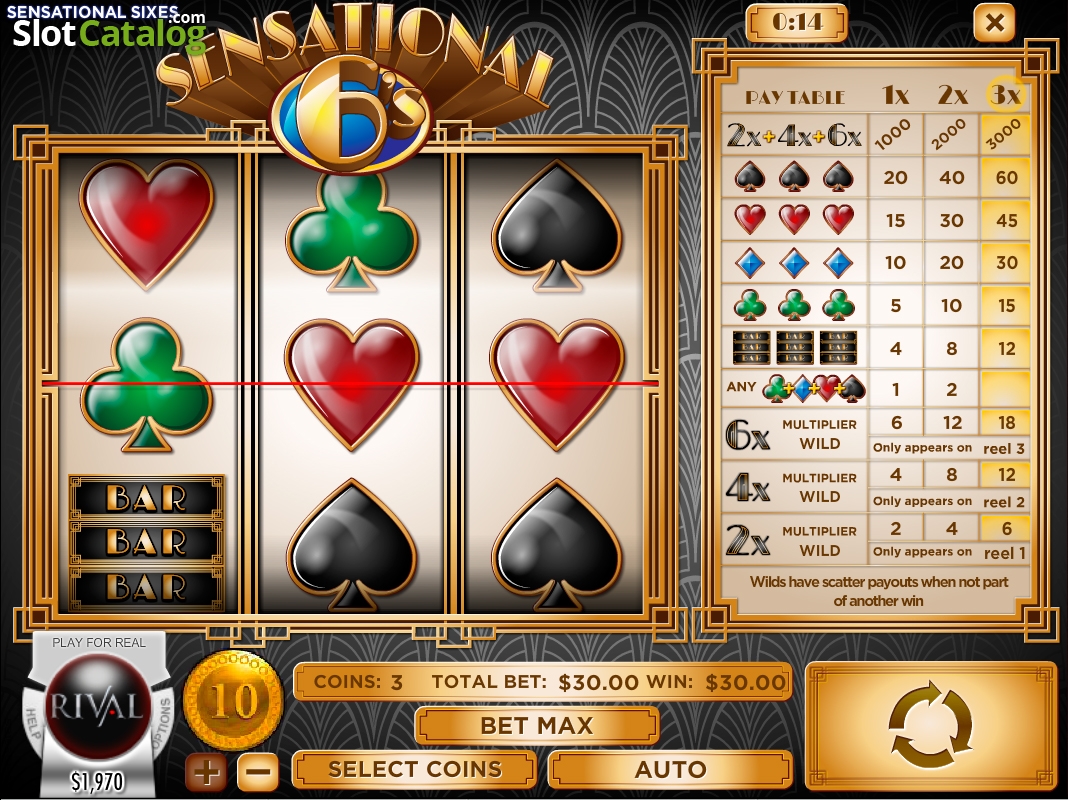Click the Rival logo orb
Screen dimensions: 1068x800
(x=98, y=706)
